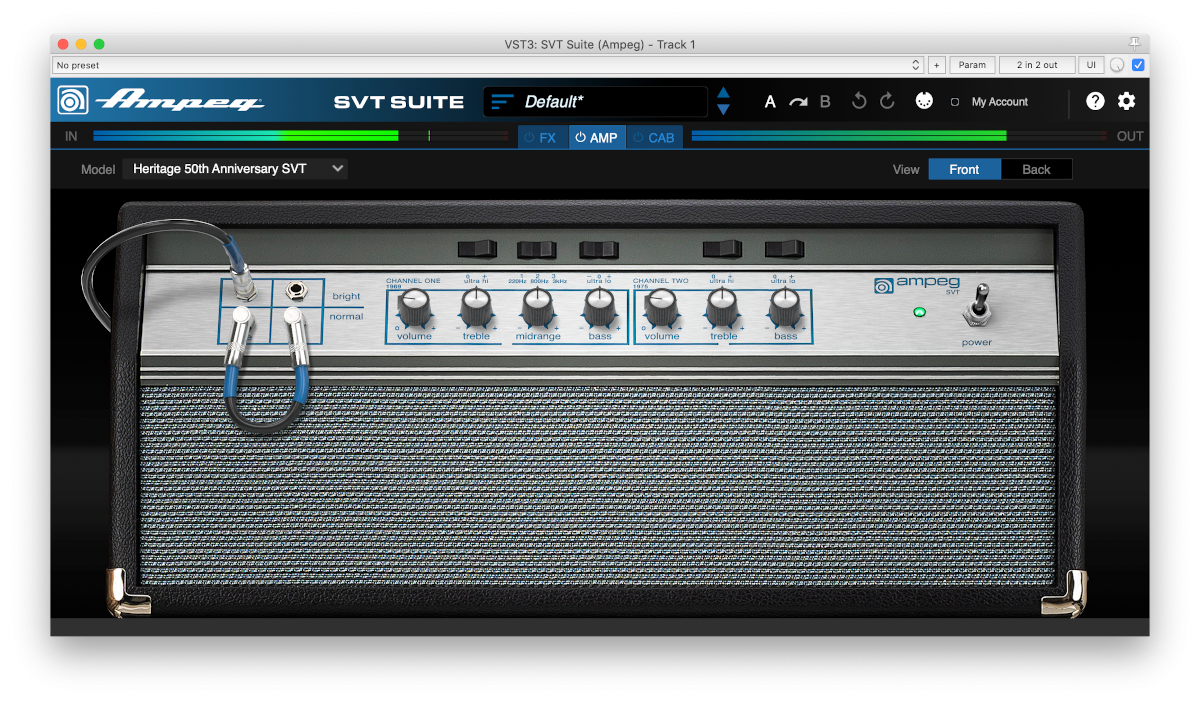
Task: Toggle the plugin bypass checkbox
Action: (1138, 65)
